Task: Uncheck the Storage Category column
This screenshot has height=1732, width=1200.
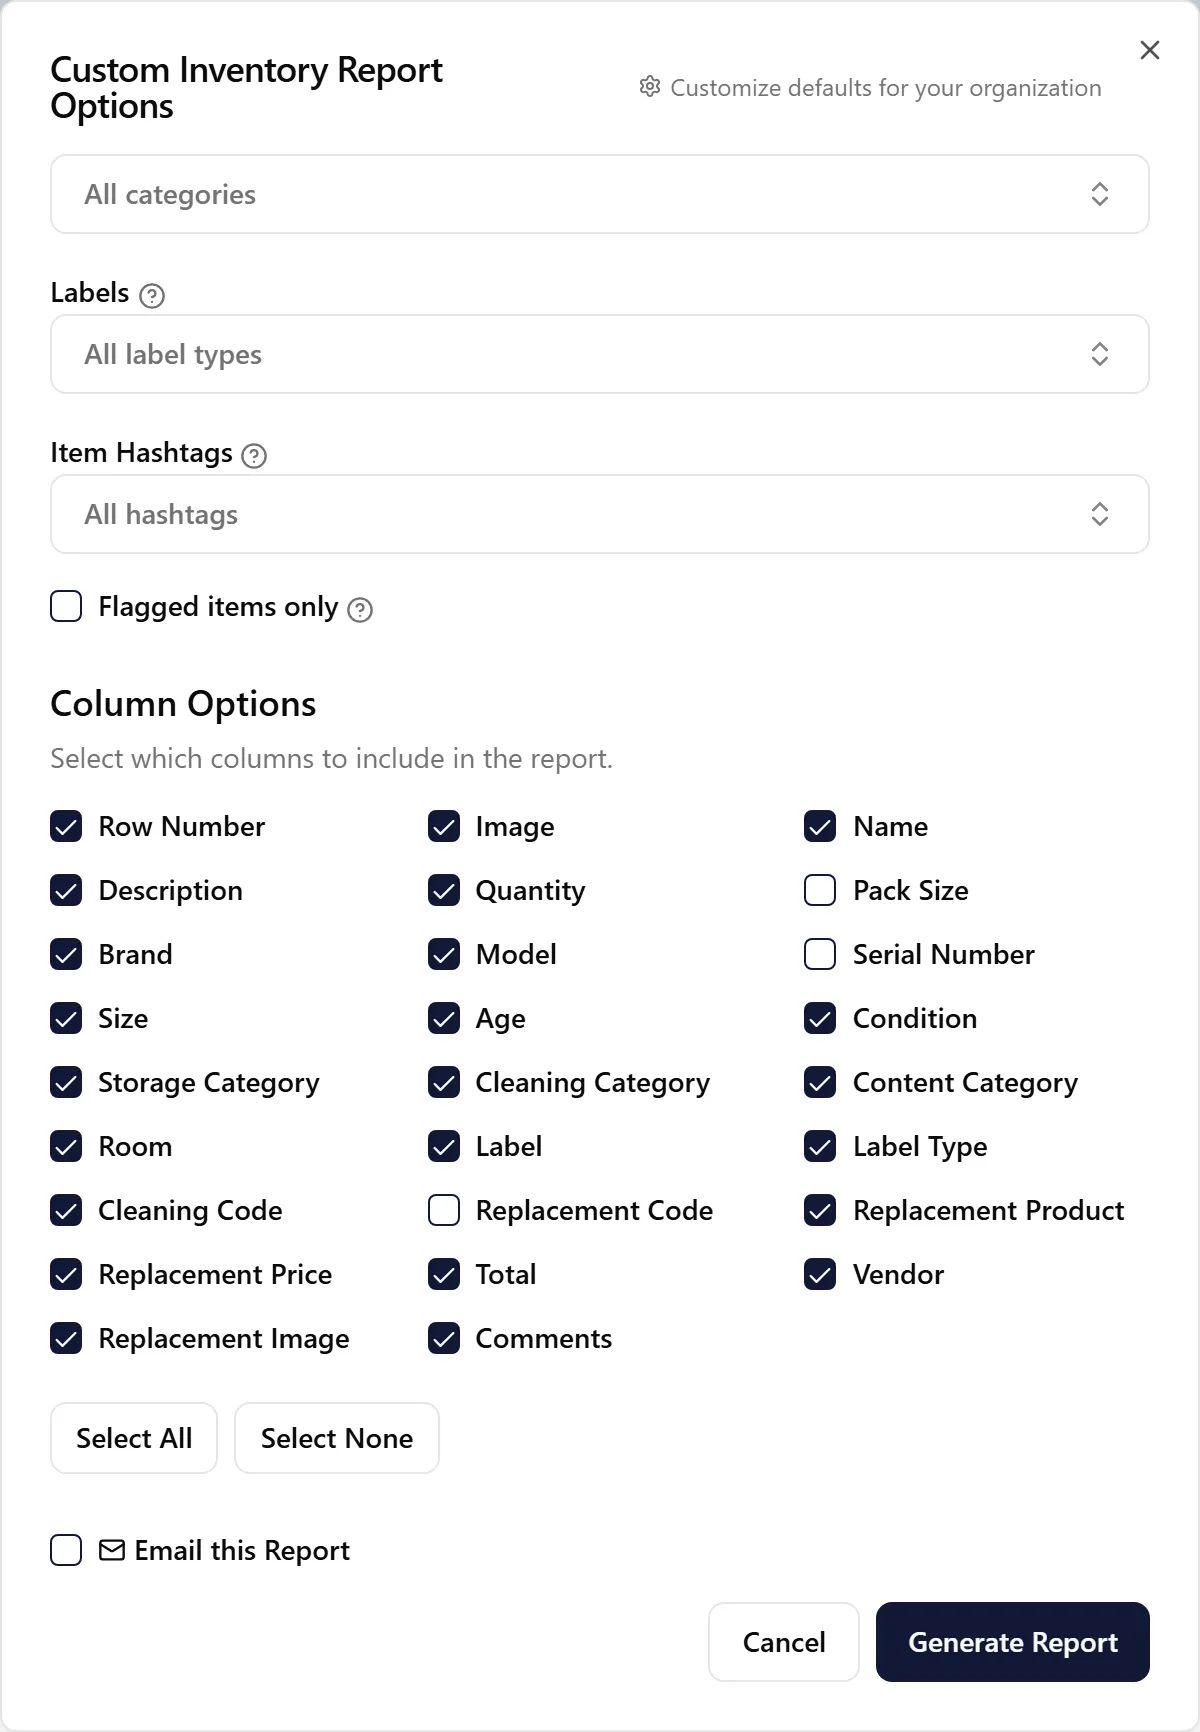Action: tap(66, 1082)
